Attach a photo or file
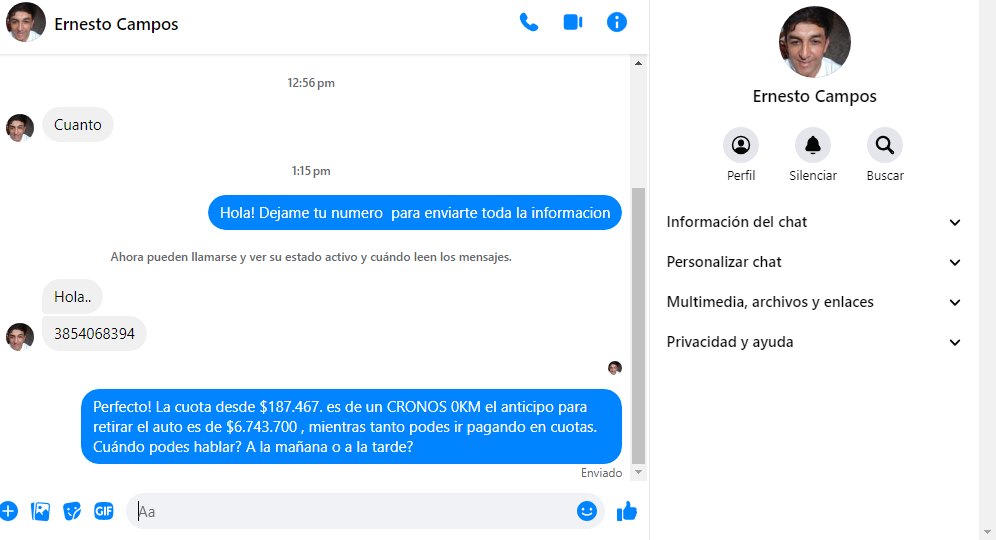This screenshot has width=996, height=540. coord(41,511)
